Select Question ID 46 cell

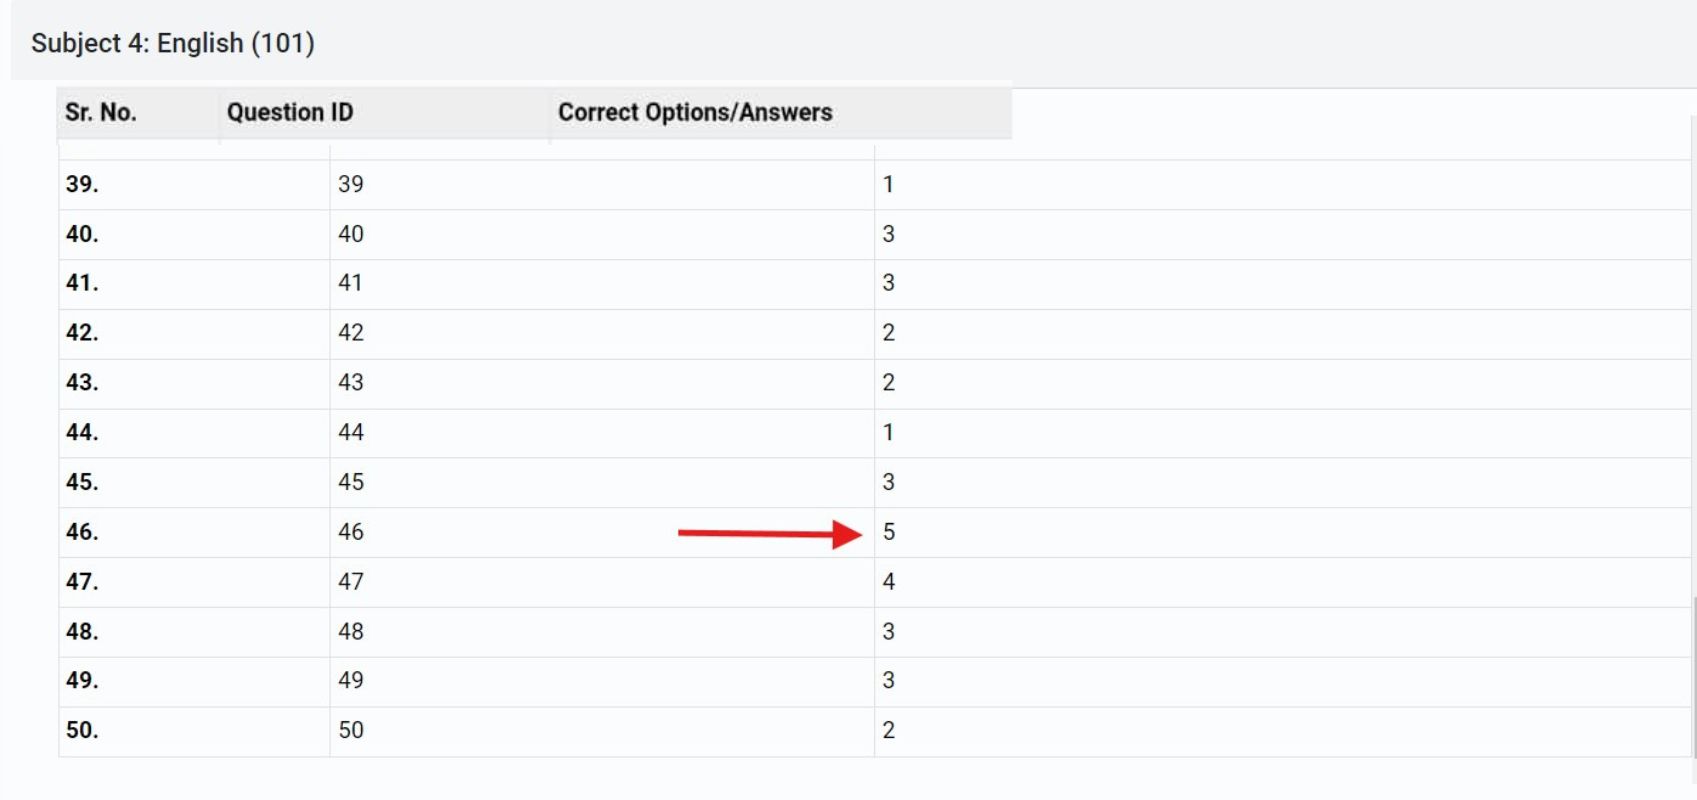(x=351, y=532)
